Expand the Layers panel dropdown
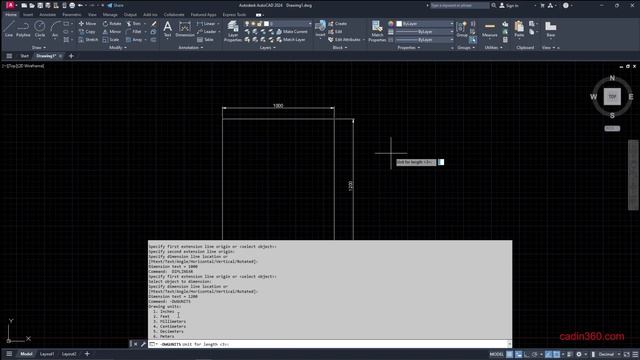 coord(268,48)
